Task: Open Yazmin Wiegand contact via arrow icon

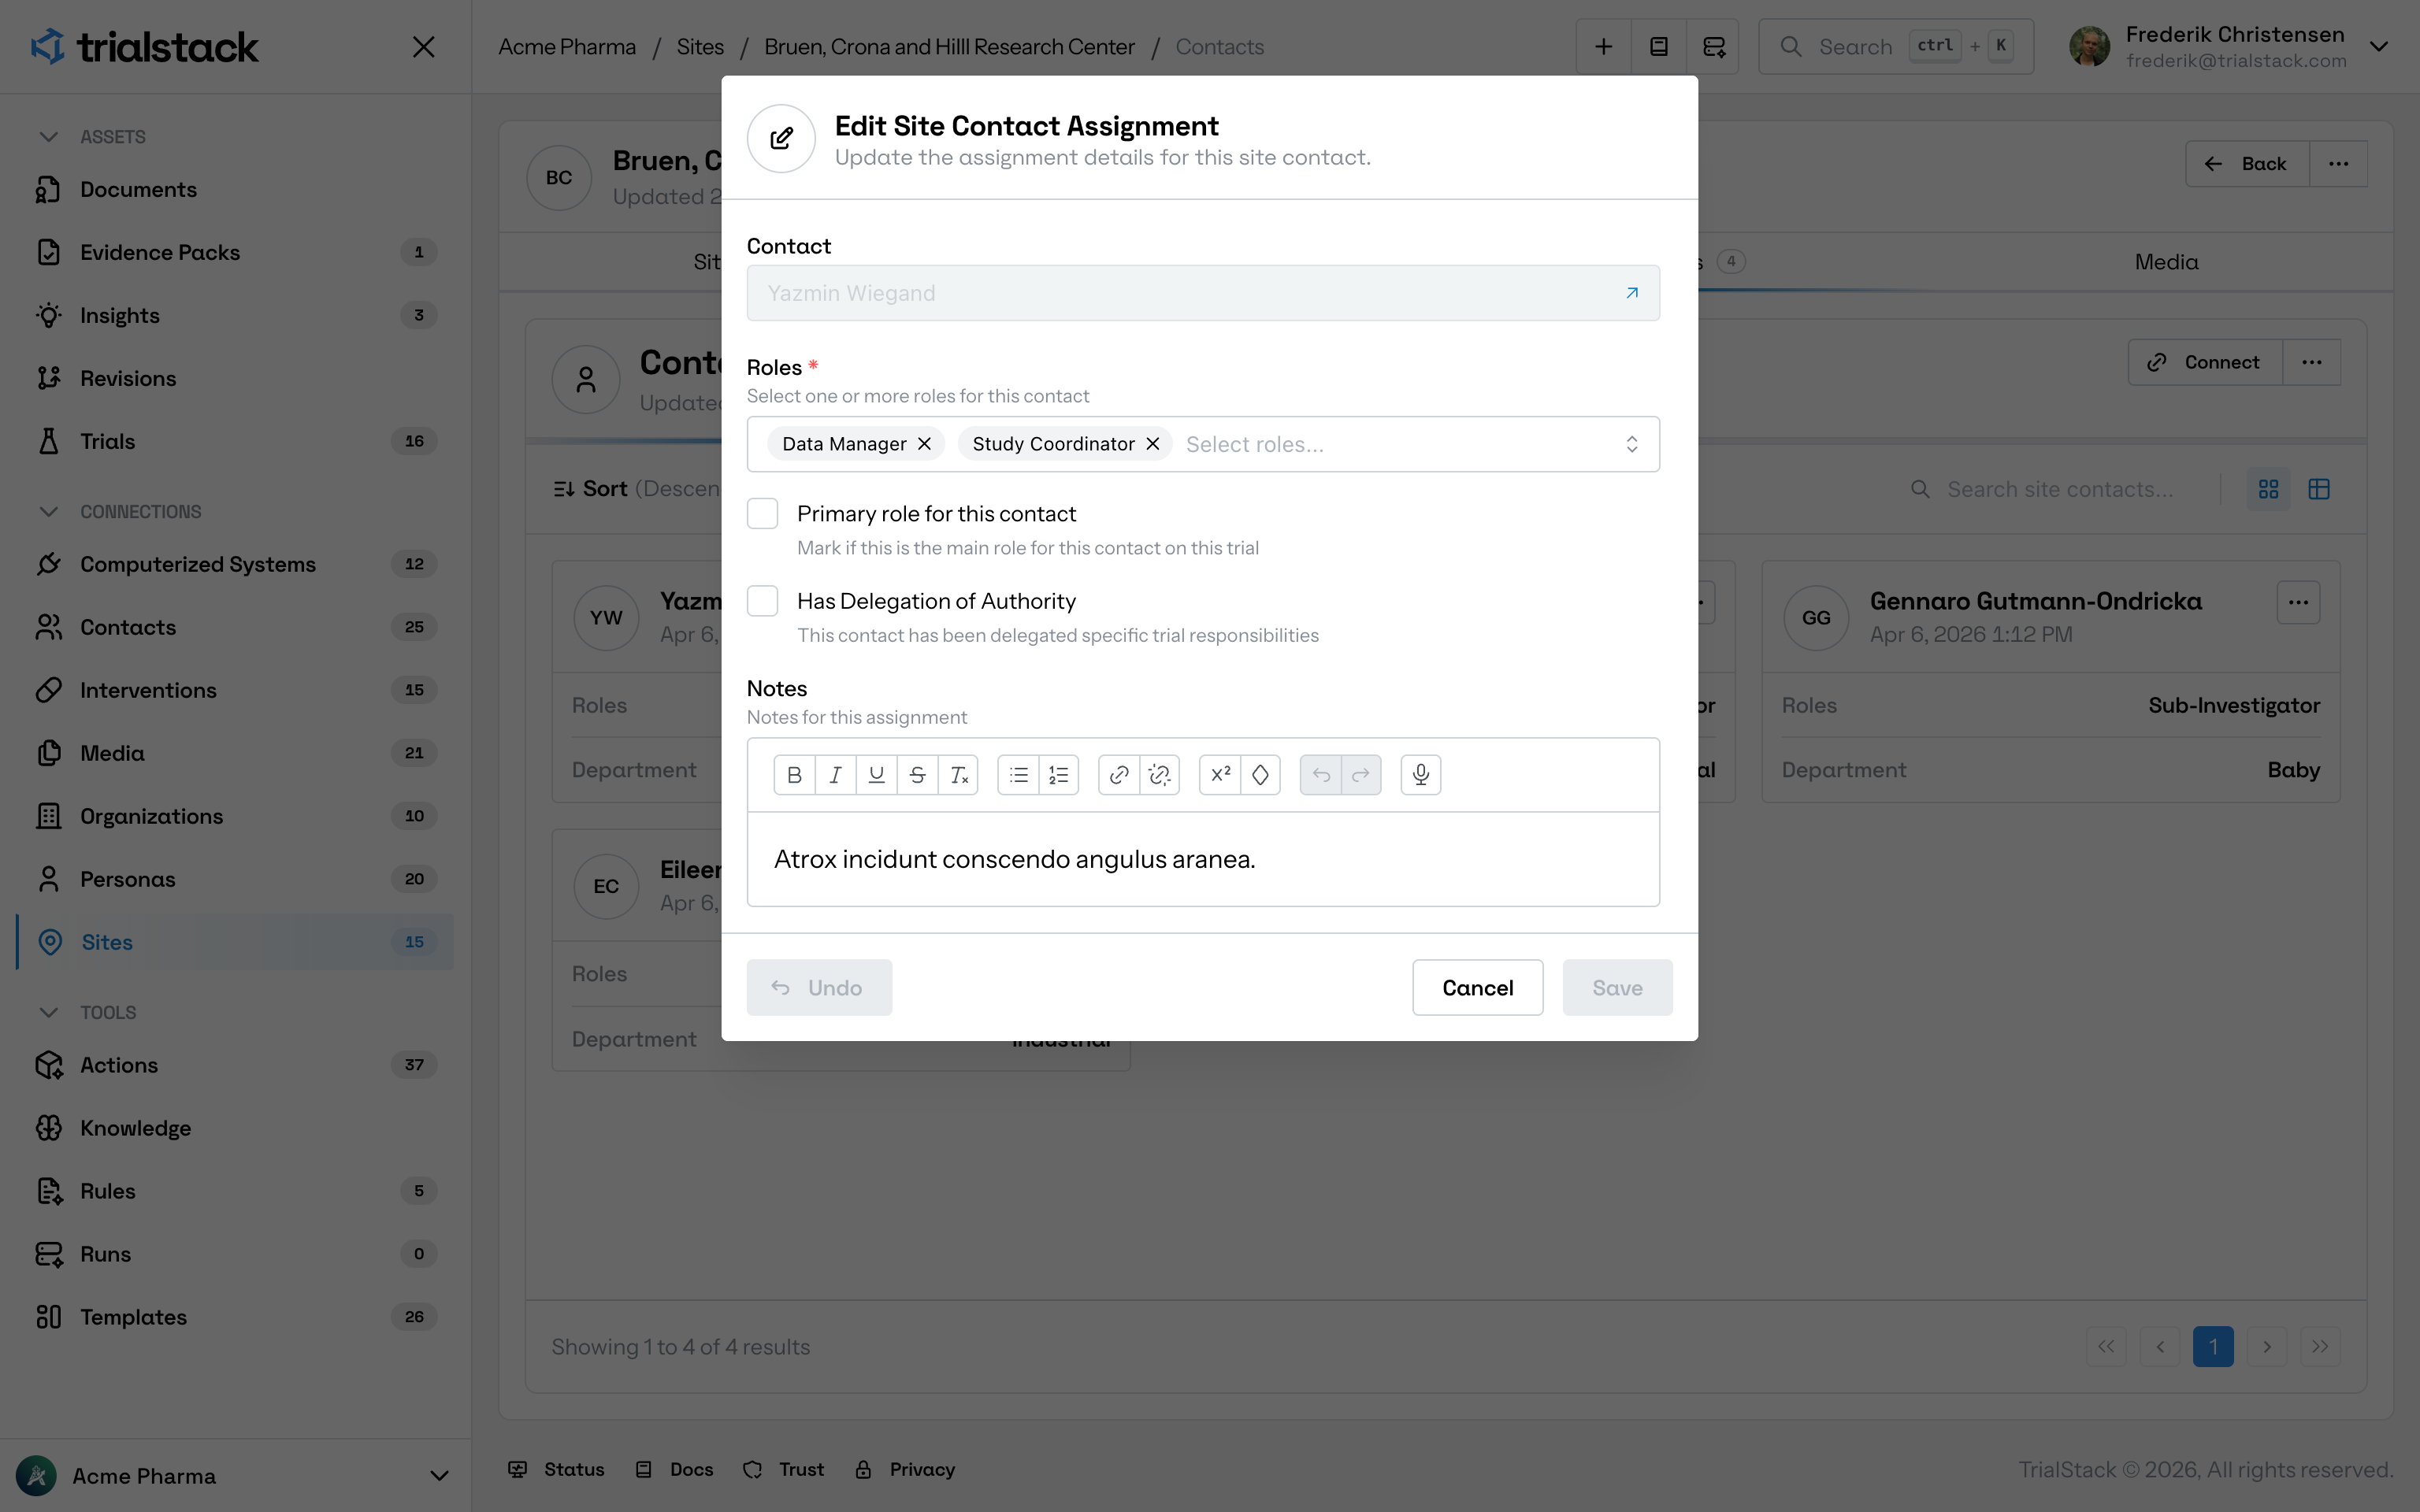Action: 1632,293
